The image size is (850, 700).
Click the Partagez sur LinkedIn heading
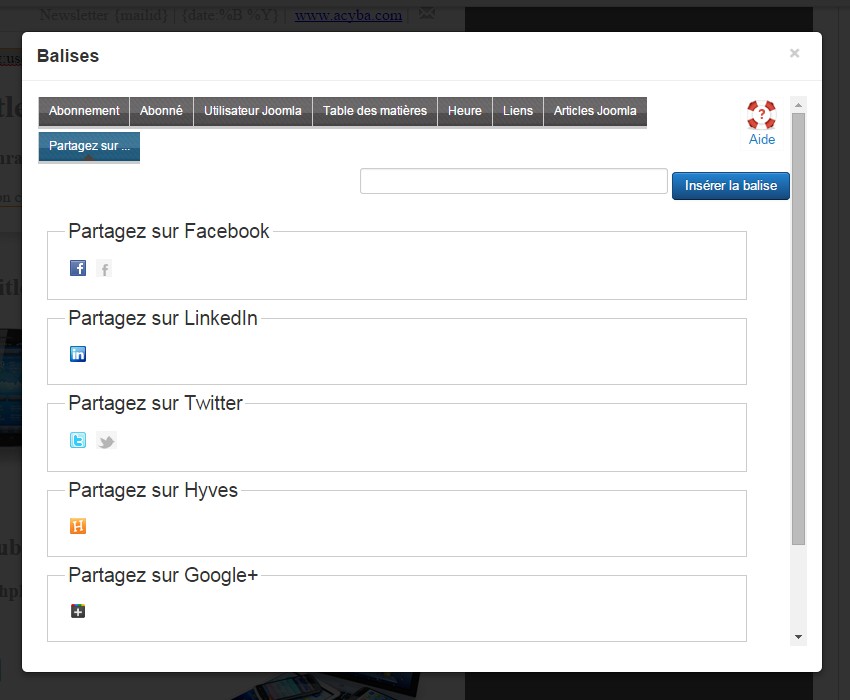coord(163,318)
